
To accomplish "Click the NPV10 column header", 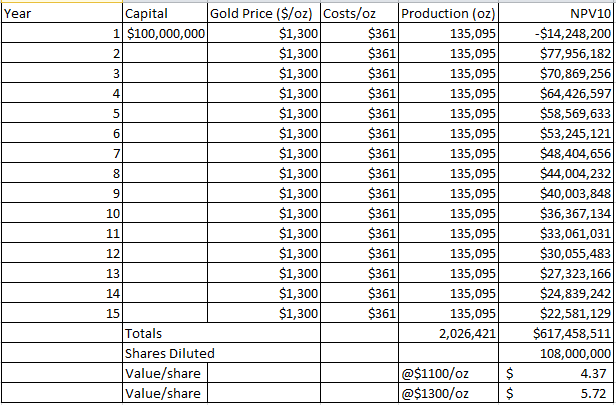I will click(x=556, y=14).
